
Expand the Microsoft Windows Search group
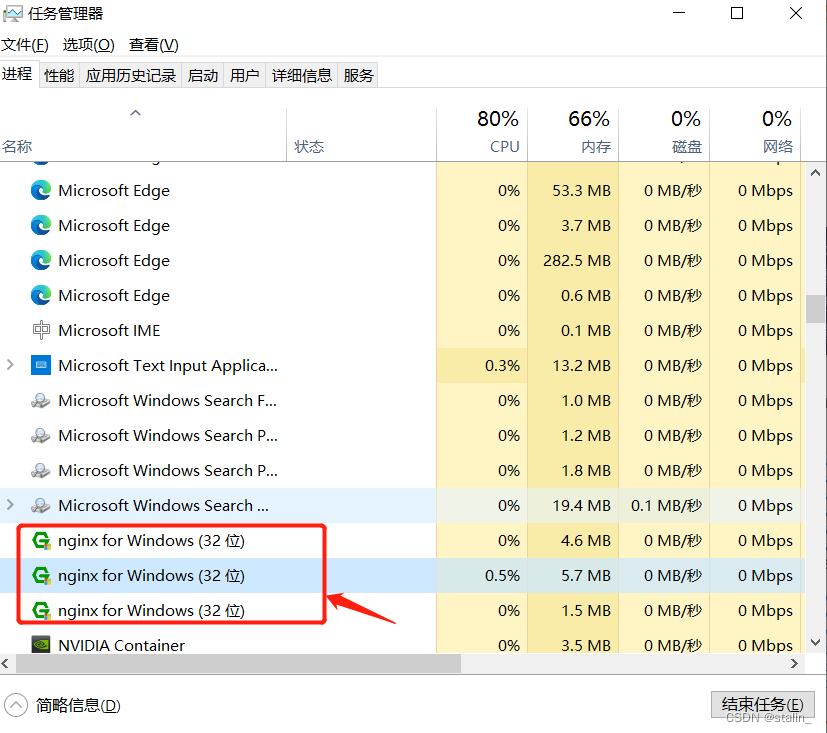point(10,505)
